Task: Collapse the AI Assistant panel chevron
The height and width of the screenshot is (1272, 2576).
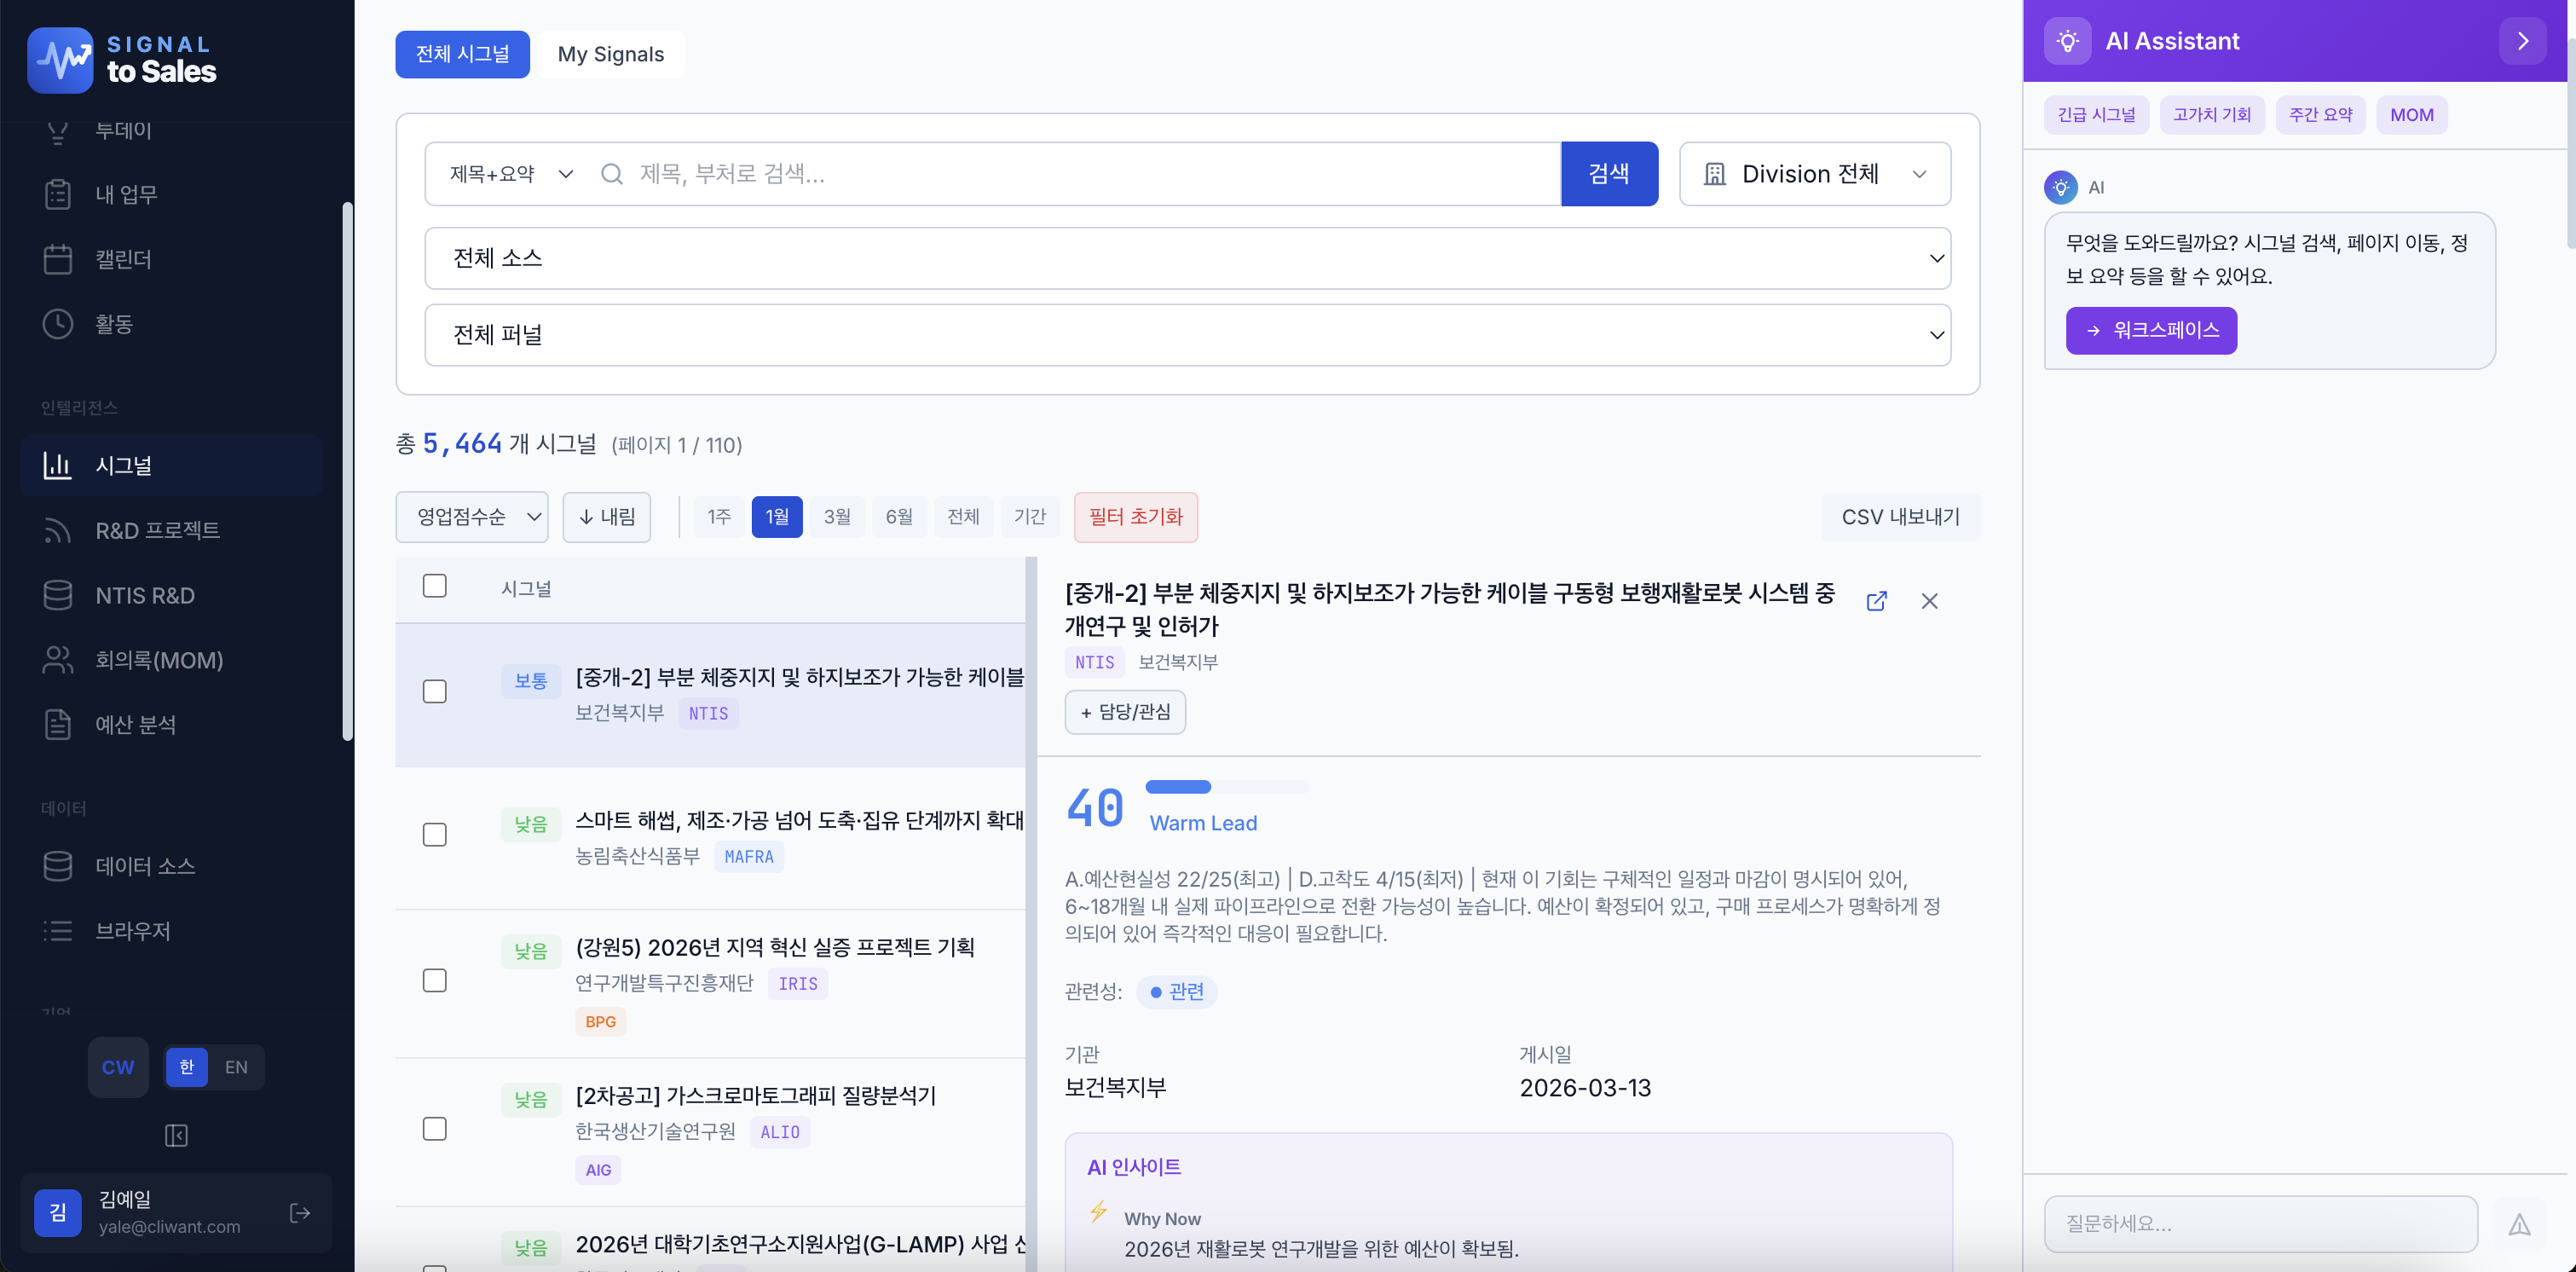Action: [x=2522, y=41]
